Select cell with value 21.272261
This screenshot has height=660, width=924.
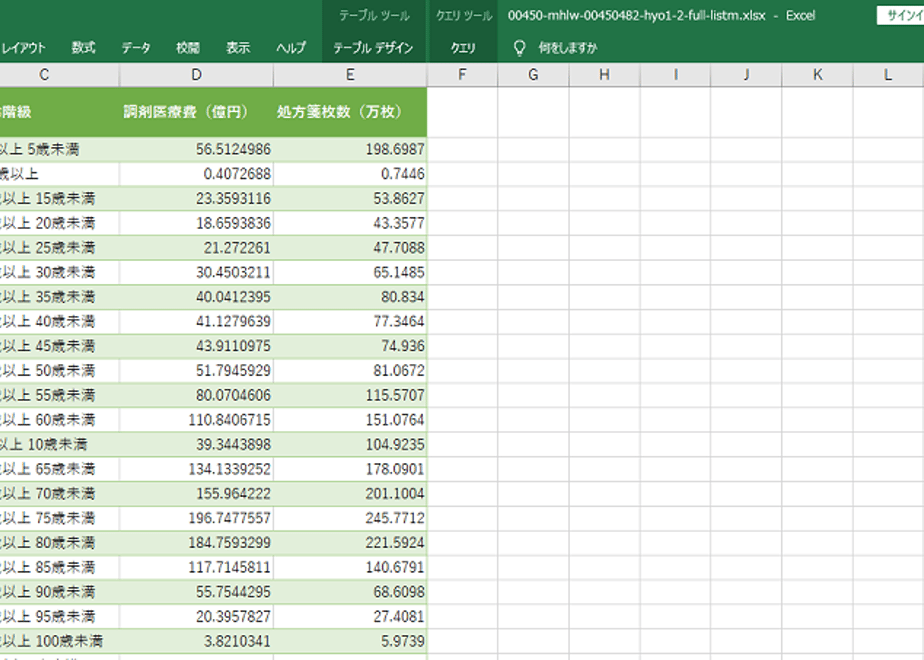point(196,248)
